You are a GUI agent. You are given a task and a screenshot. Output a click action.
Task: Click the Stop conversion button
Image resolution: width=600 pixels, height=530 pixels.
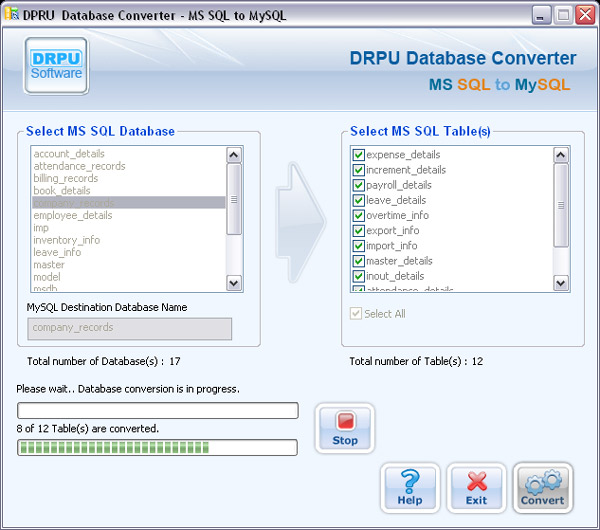pos(344,428)
